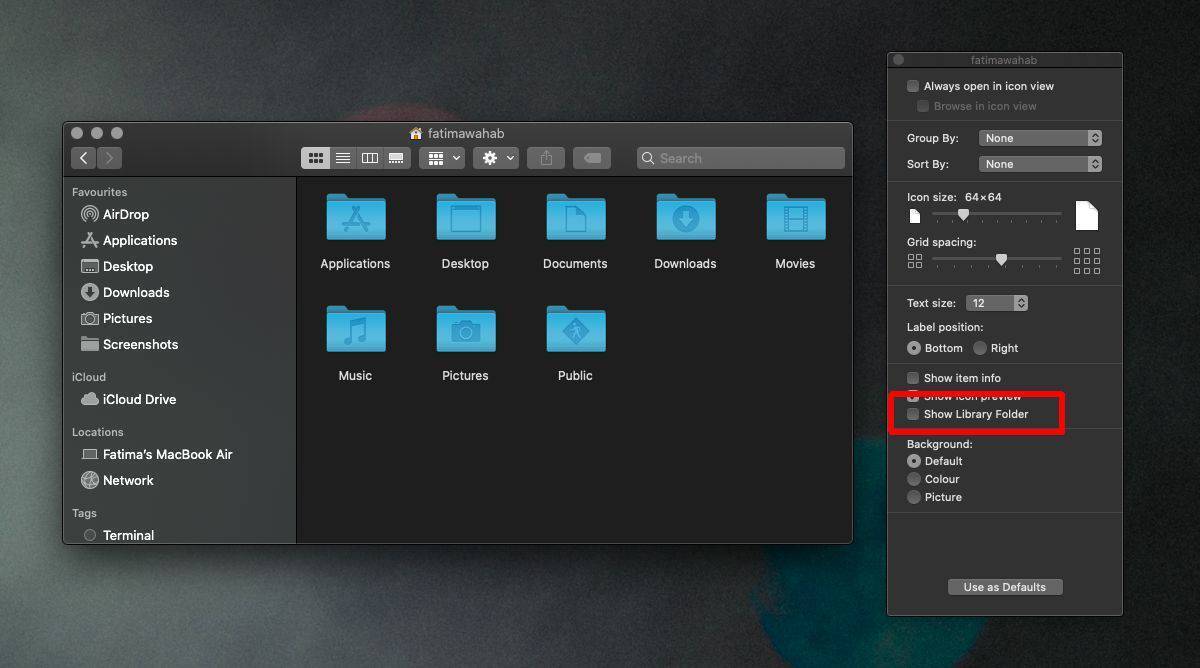The height and width of the screenshot is (668, 1200).
Task: Check Always open in icon view
Action: (x=911, y=86)
